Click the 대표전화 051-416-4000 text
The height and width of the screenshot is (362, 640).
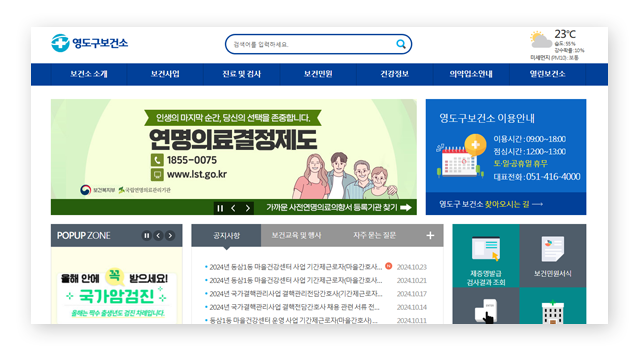click(537, 177)
